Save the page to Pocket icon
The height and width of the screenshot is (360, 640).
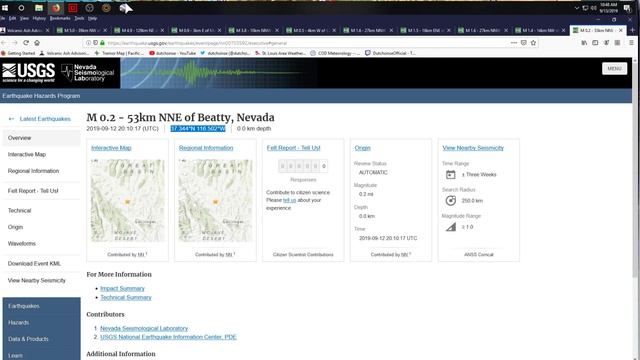tap(524, 42)
